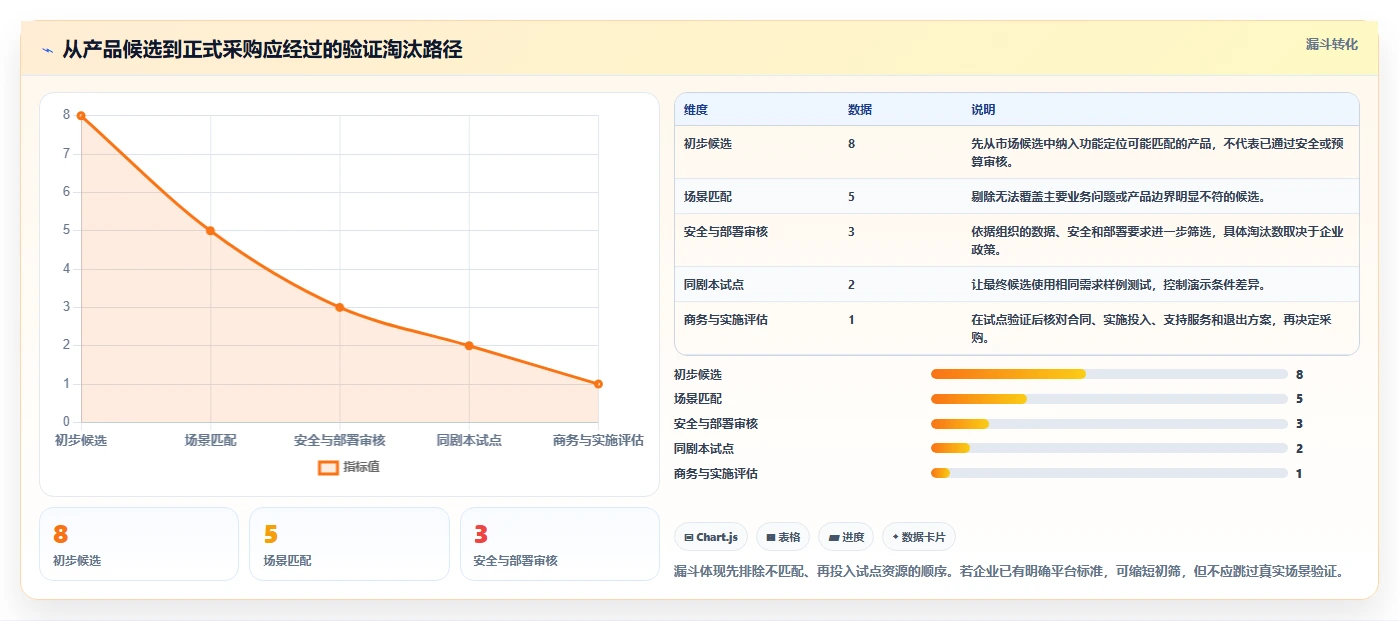Click the 维度 column header

pyautogui.click(x=696, y=110)
